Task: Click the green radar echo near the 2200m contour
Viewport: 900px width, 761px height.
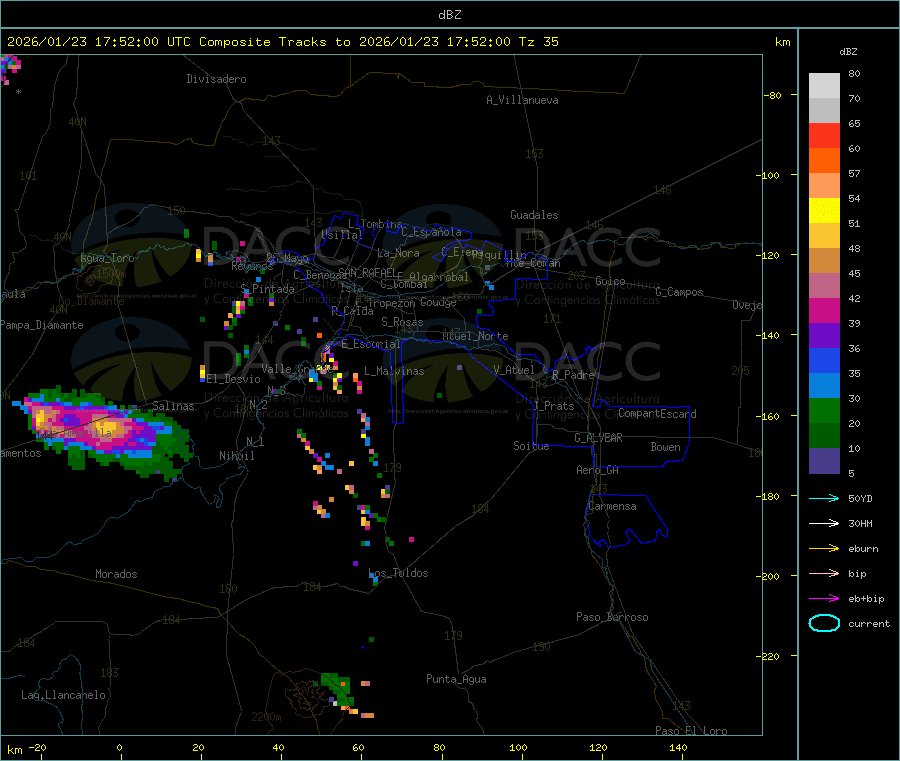Action: tap(339, 689)
